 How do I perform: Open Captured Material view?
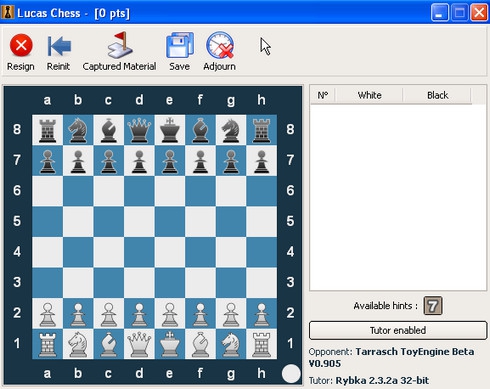click(119, 52)
